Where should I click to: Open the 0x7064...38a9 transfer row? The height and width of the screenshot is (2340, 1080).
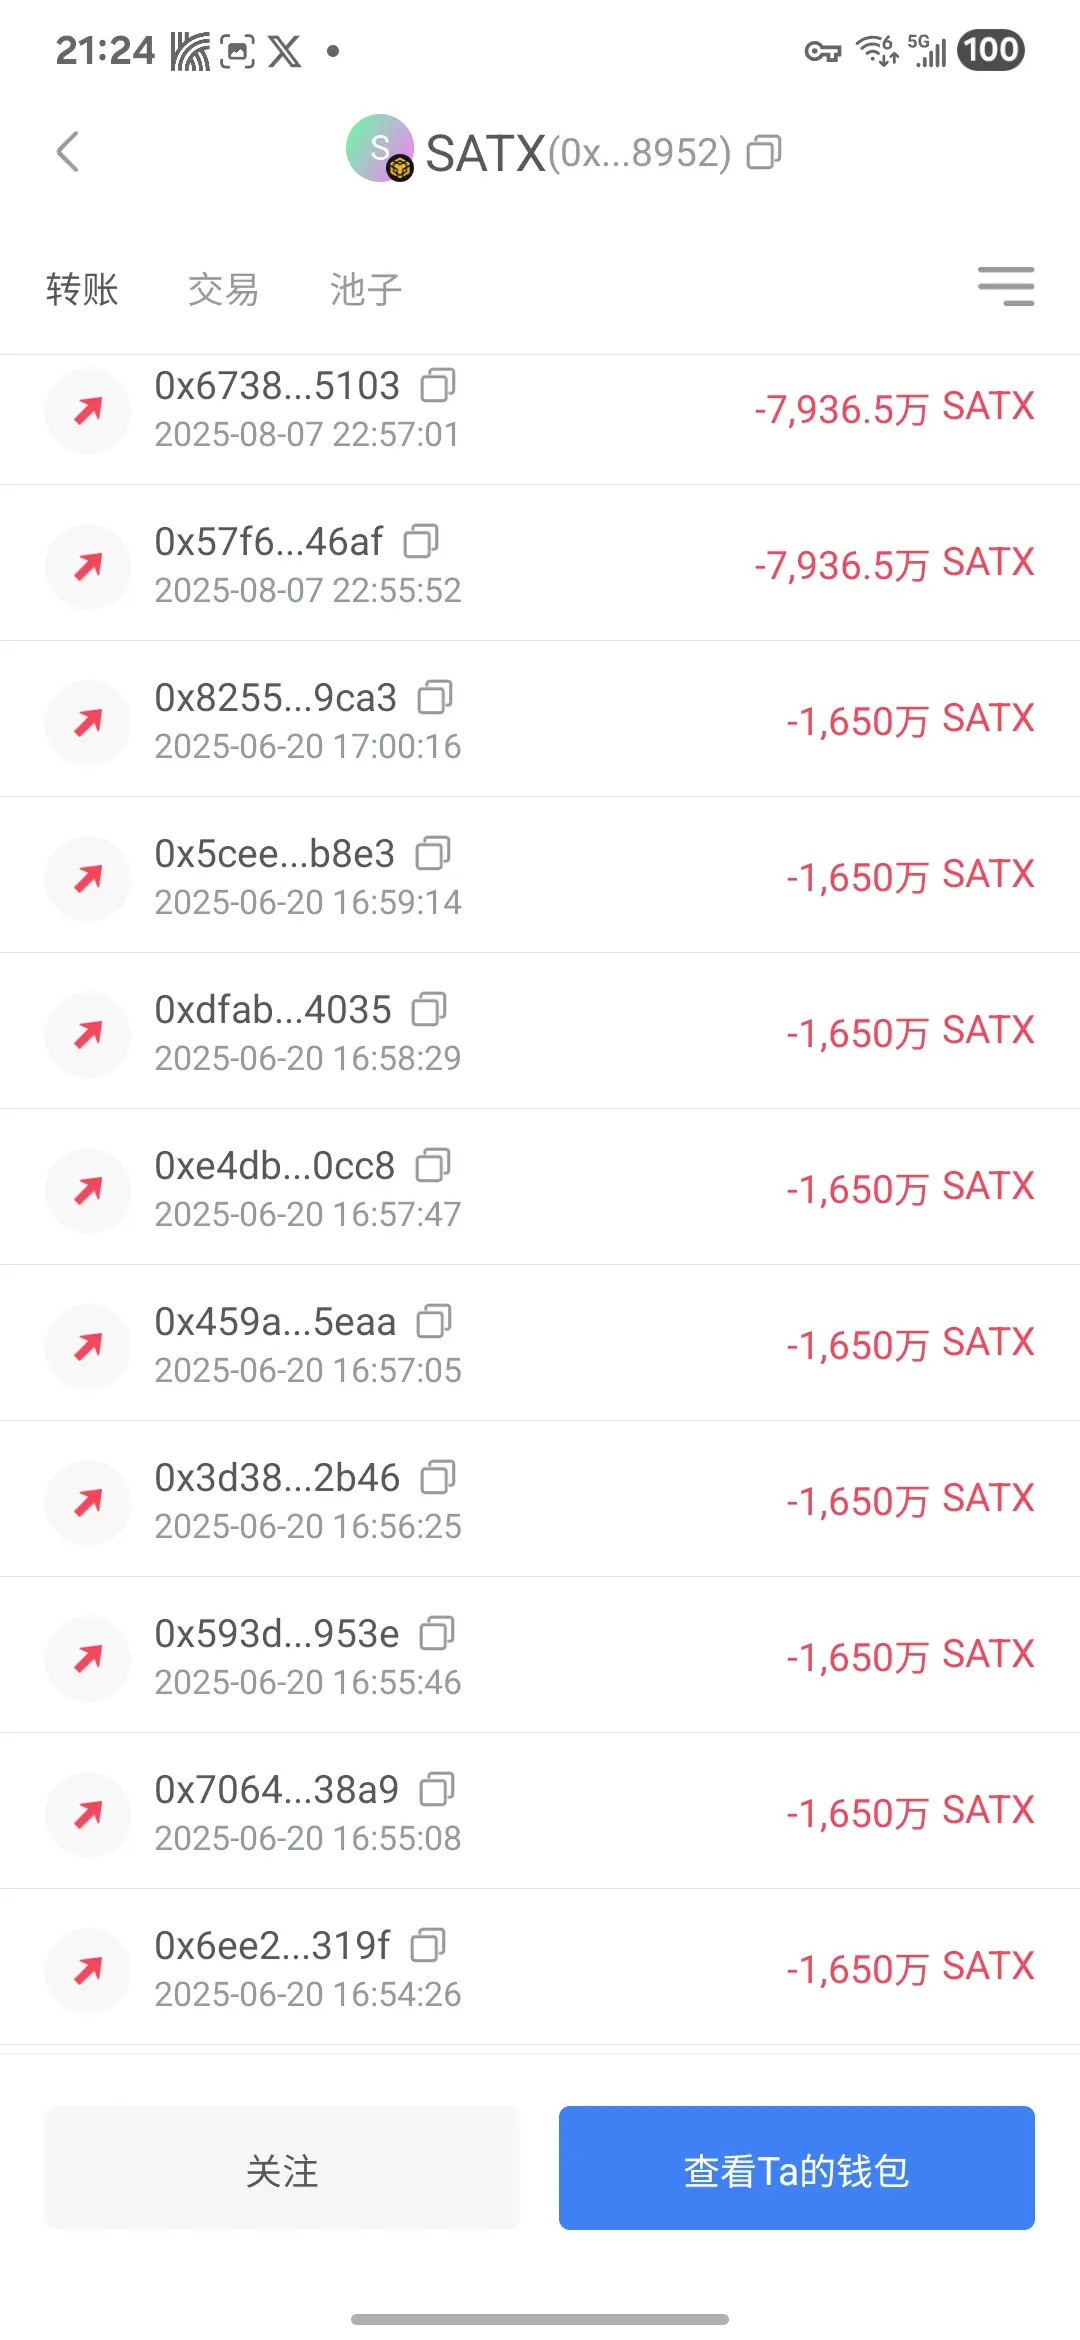(540, 1811)
